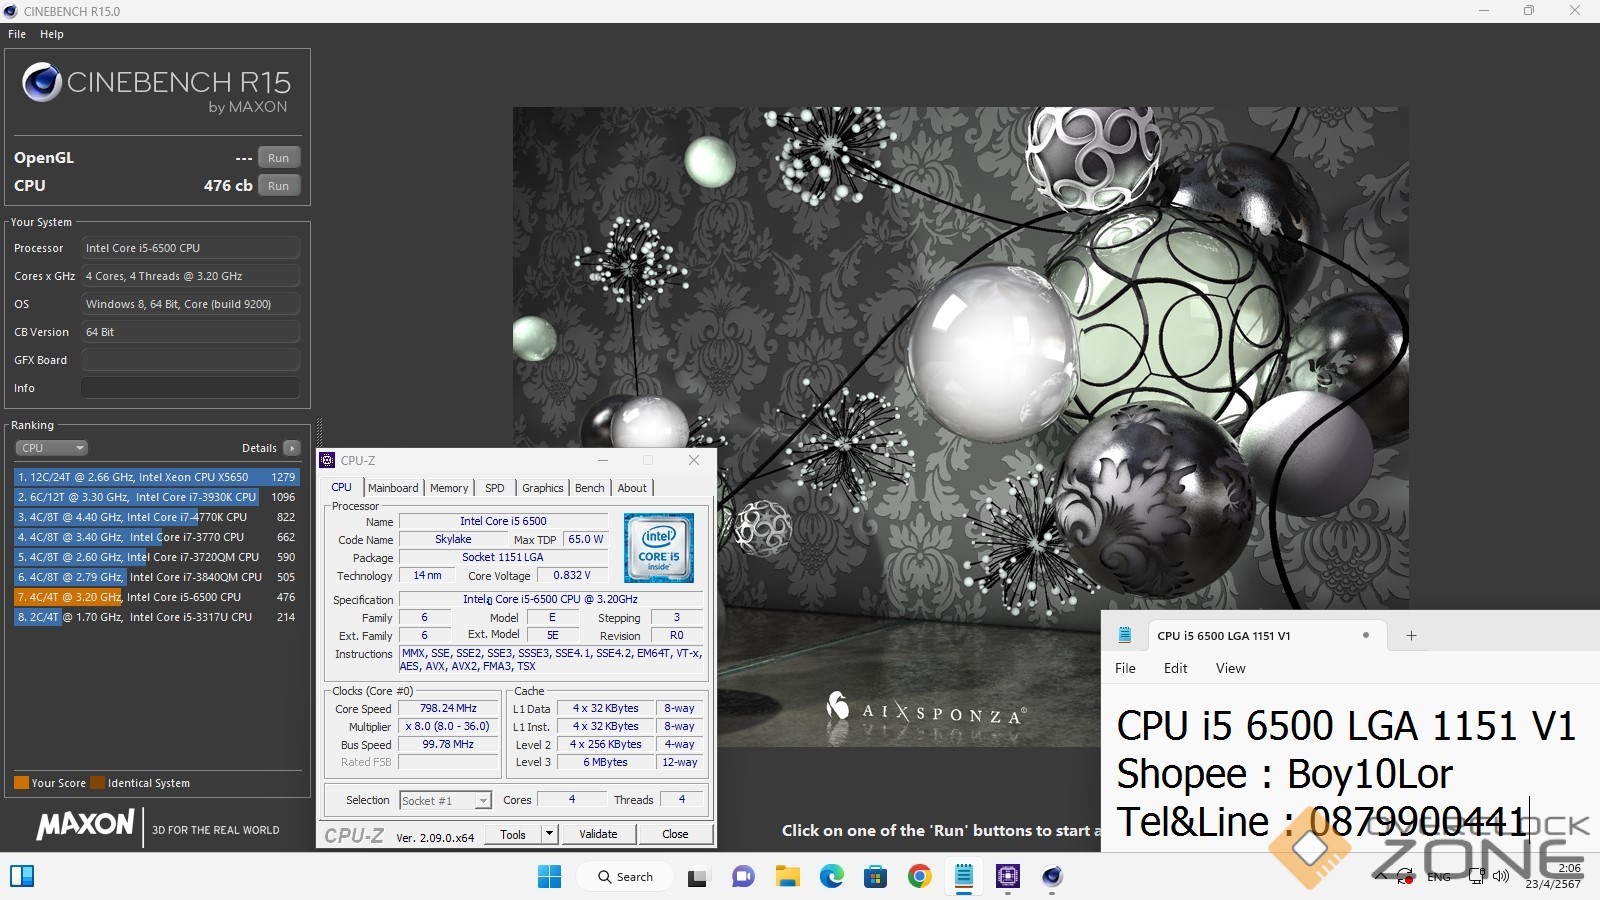
Task: Add a new tab in Notepad
Action: point(1411,636)
